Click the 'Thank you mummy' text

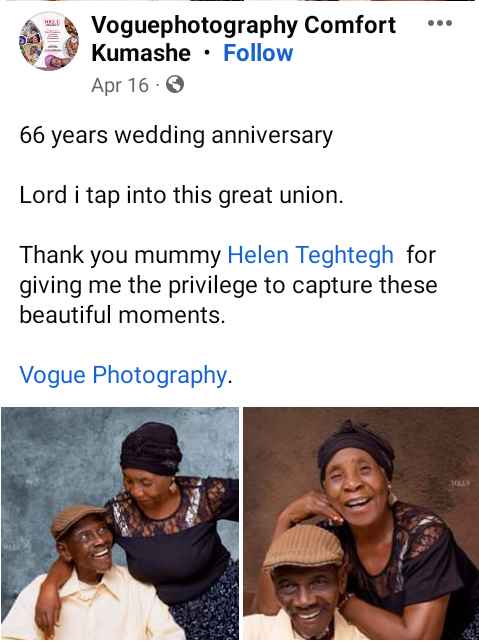120,255
